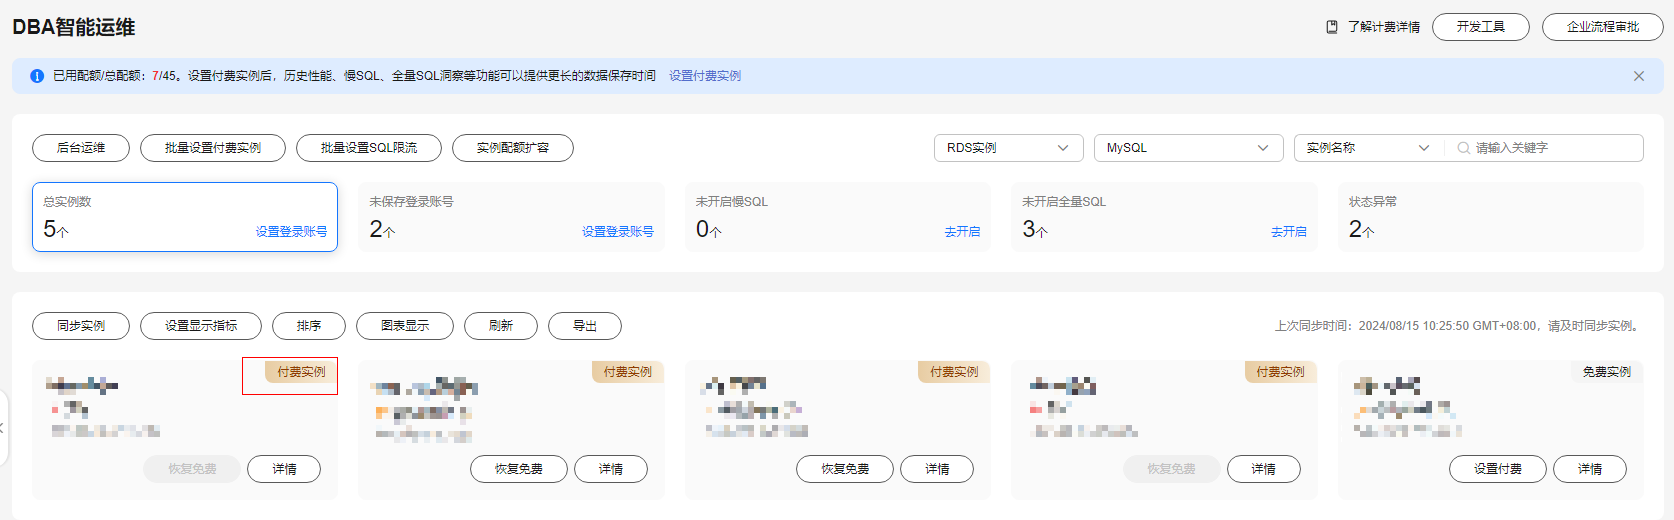Click 批量设置SQL限流 button
The height and width of the screenshot is (520, 1674).
[369, 148]
